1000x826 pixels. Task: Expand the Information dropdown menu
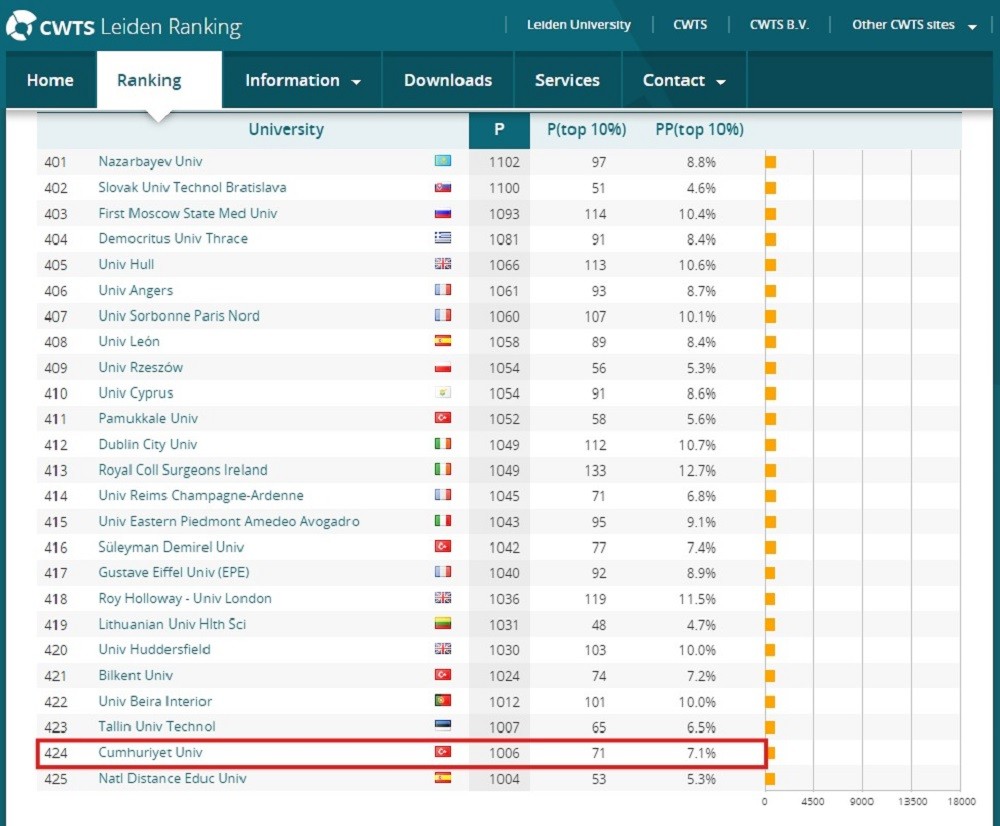pyautogui.click(x=302, y=81)
